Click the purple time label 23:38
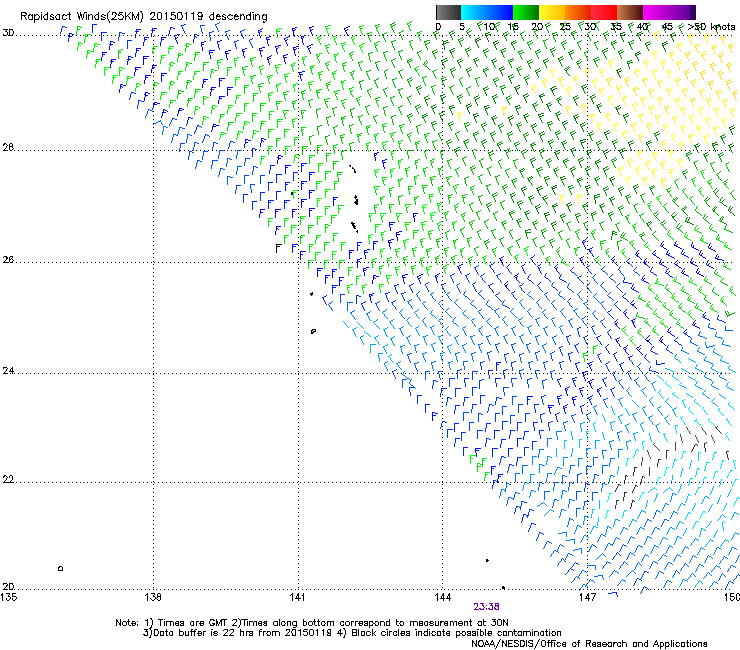This screenshot has height=650, width=740. [x=486, y=607]
